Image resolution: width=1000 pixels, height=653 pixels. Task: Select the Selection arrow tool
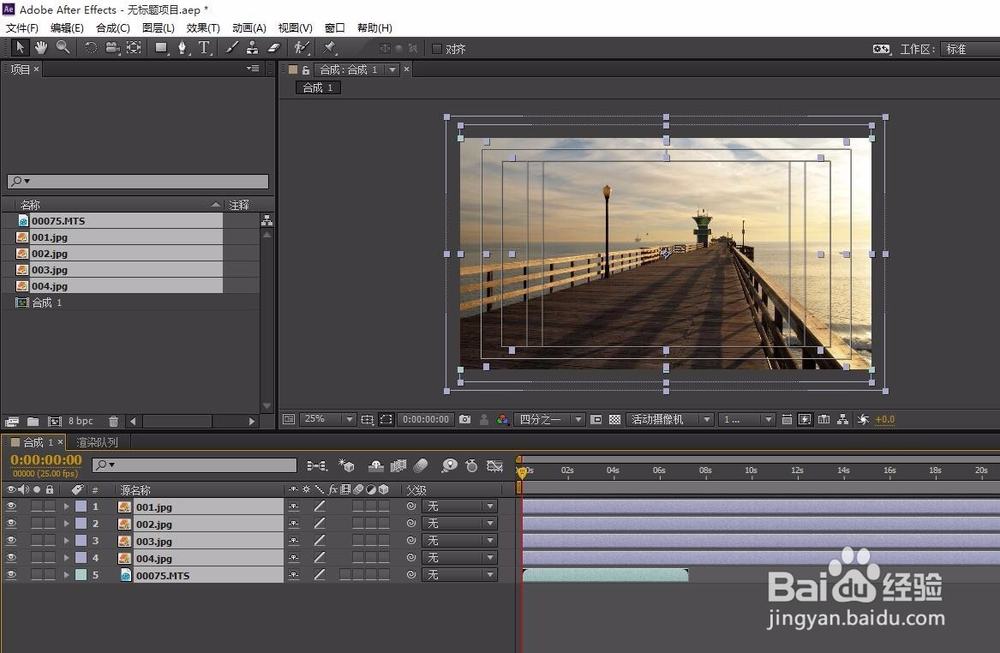click(x=20, y=48)
